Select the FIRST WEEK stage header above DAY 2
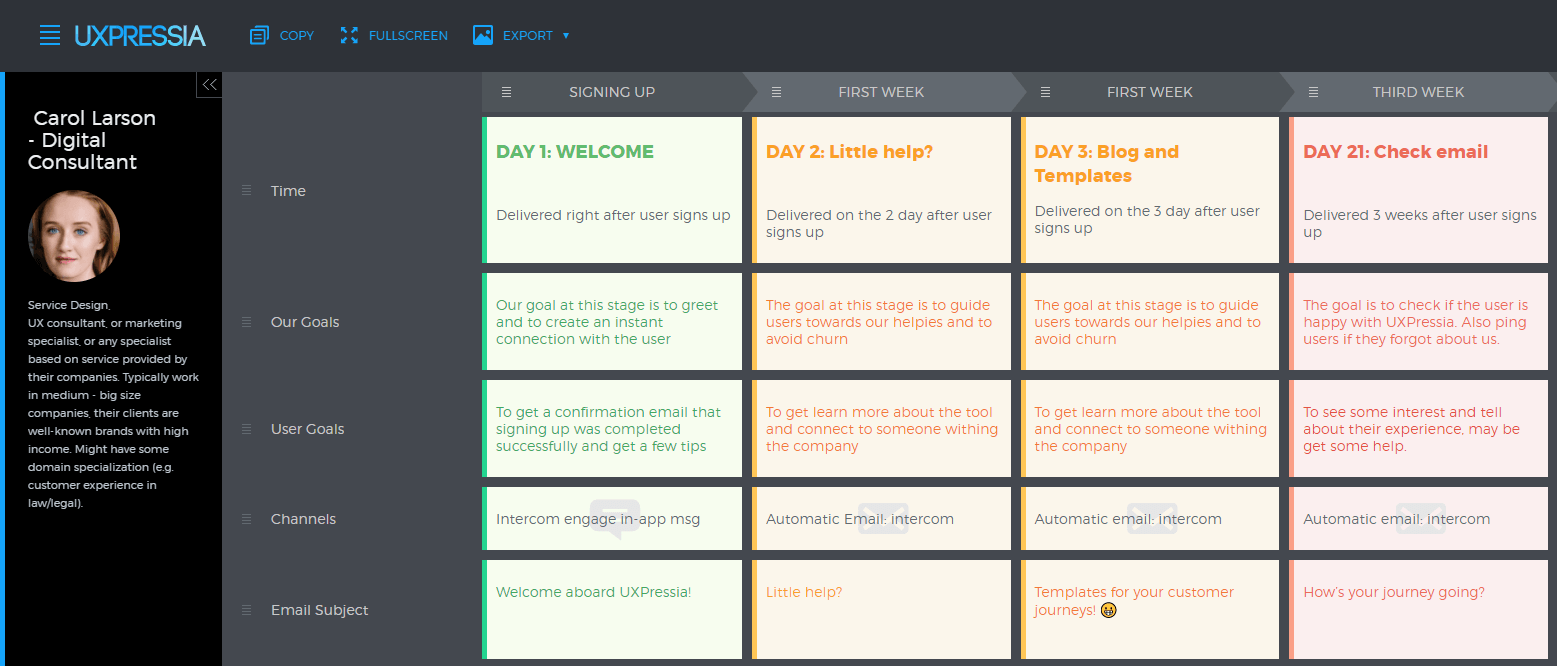The image size is (1557, 666). click(x=881, y=92)
